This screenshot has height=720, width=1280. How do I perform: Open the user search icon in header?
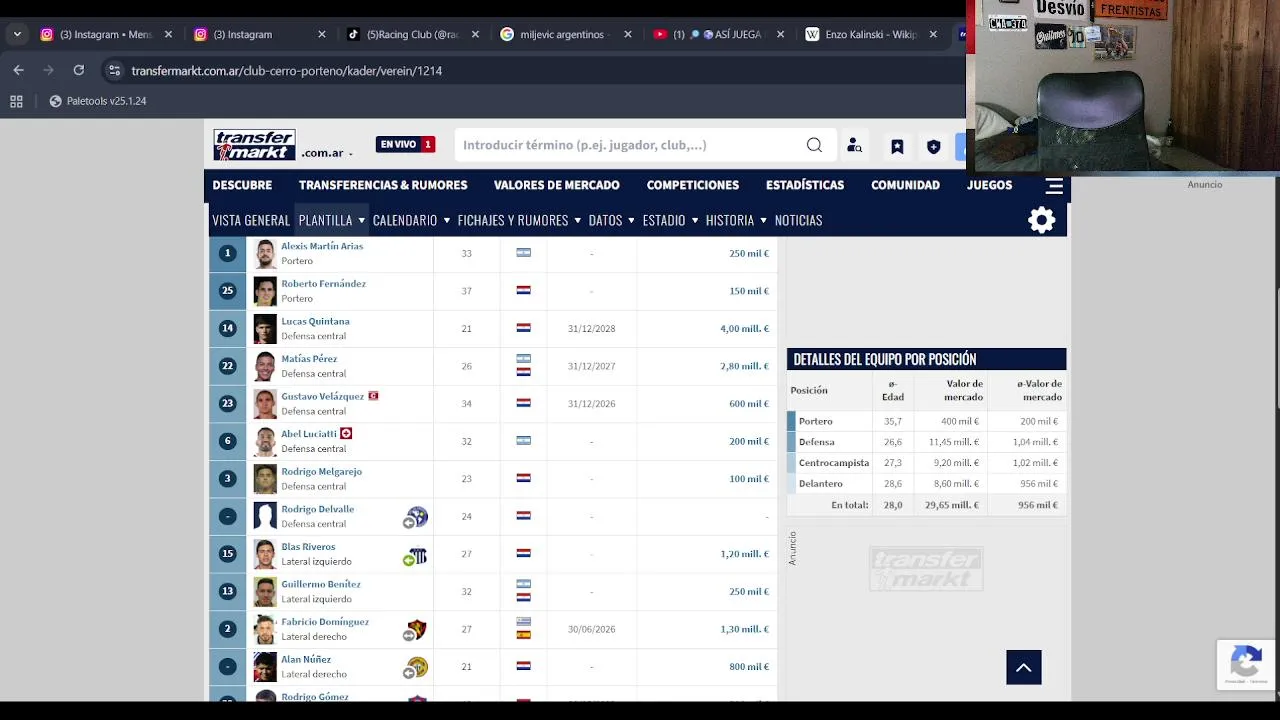[854, 146]
